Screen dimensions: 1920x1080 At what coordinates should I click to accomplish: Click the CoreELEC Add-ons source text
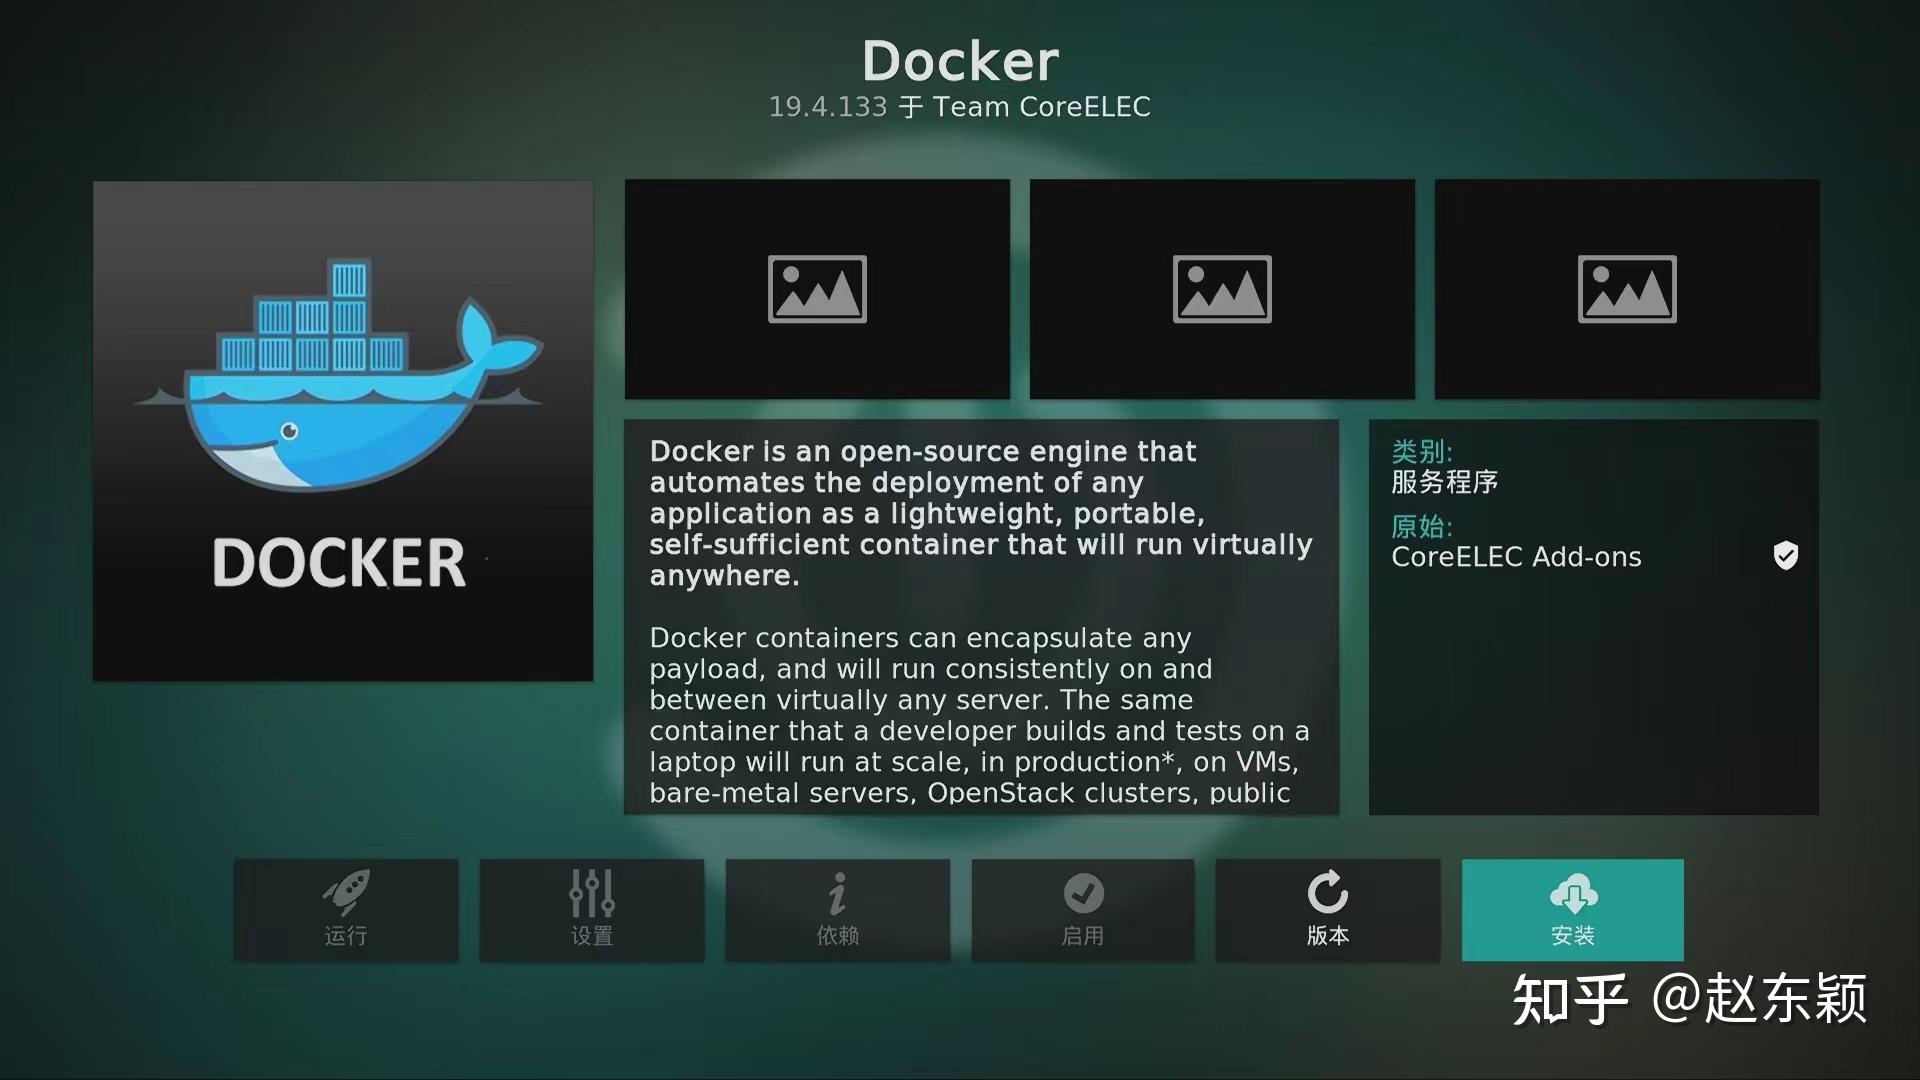(1516, 557)
